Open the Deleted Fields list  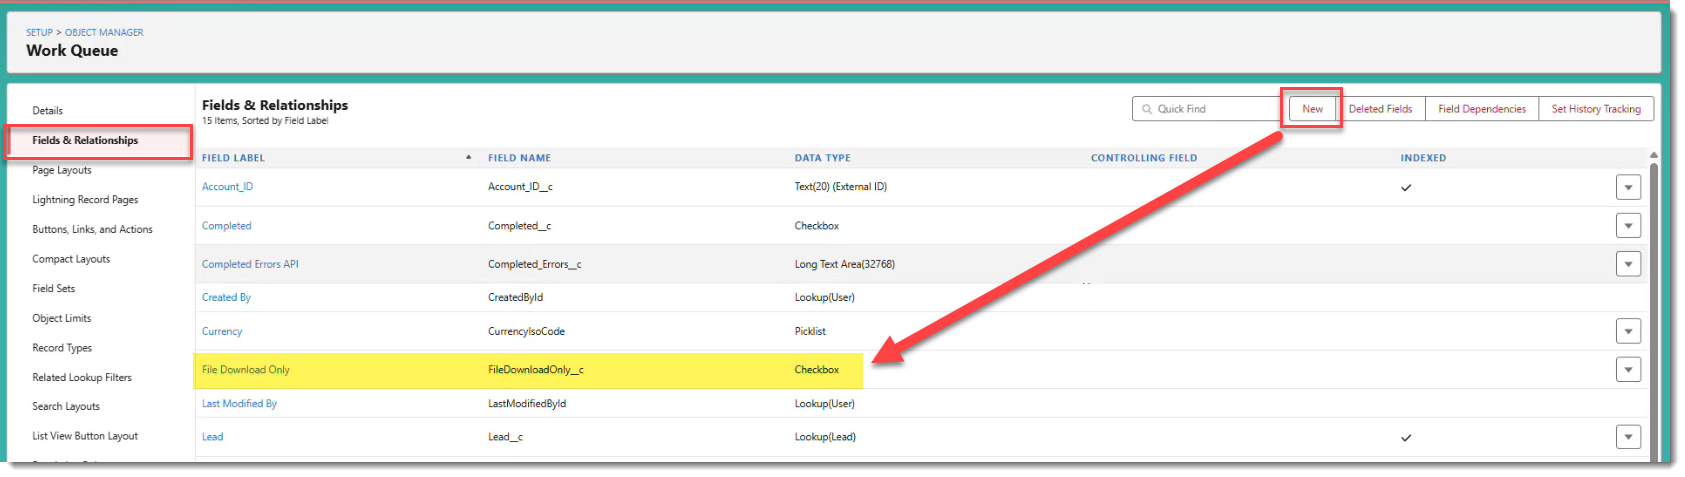point(1380,109)
